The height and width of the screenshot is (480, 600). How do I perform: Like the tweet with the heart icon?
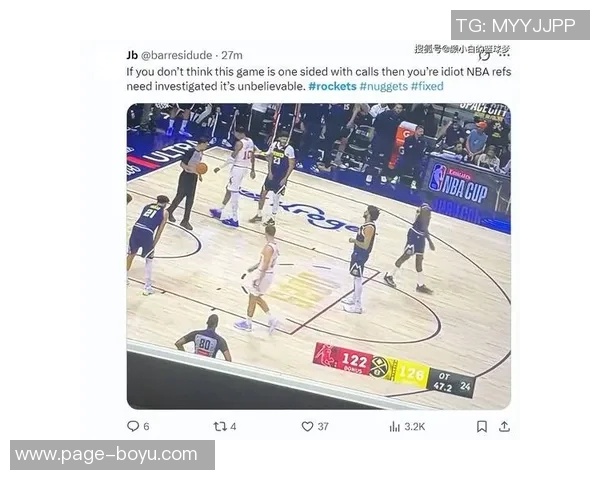[x=307, y=426]
